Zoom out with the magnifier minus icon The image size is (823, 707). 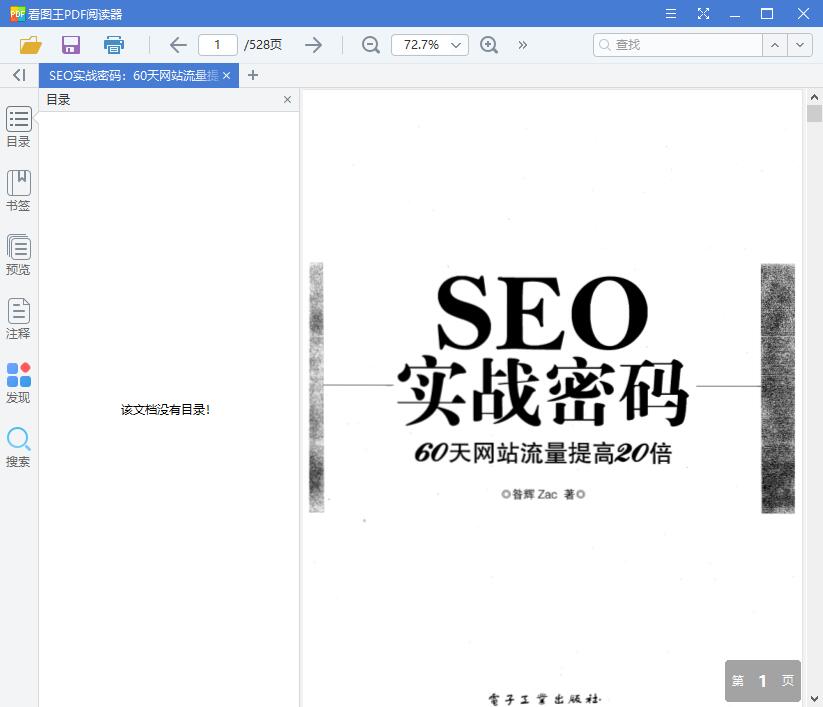pos(370,44)
